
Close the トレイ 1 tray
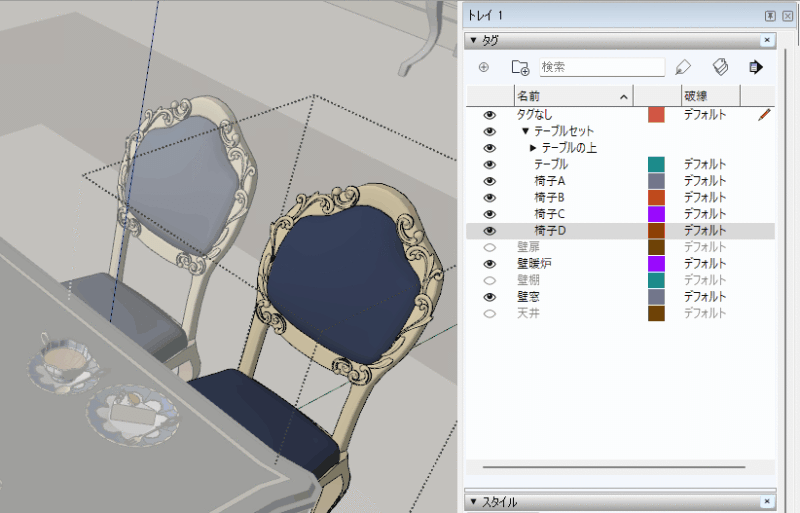pos(787,16)
